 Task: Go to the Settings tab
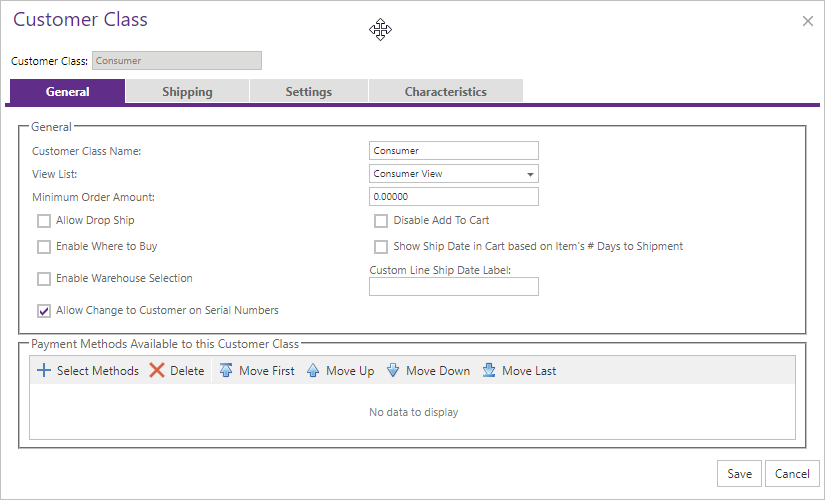click(308, 91)
